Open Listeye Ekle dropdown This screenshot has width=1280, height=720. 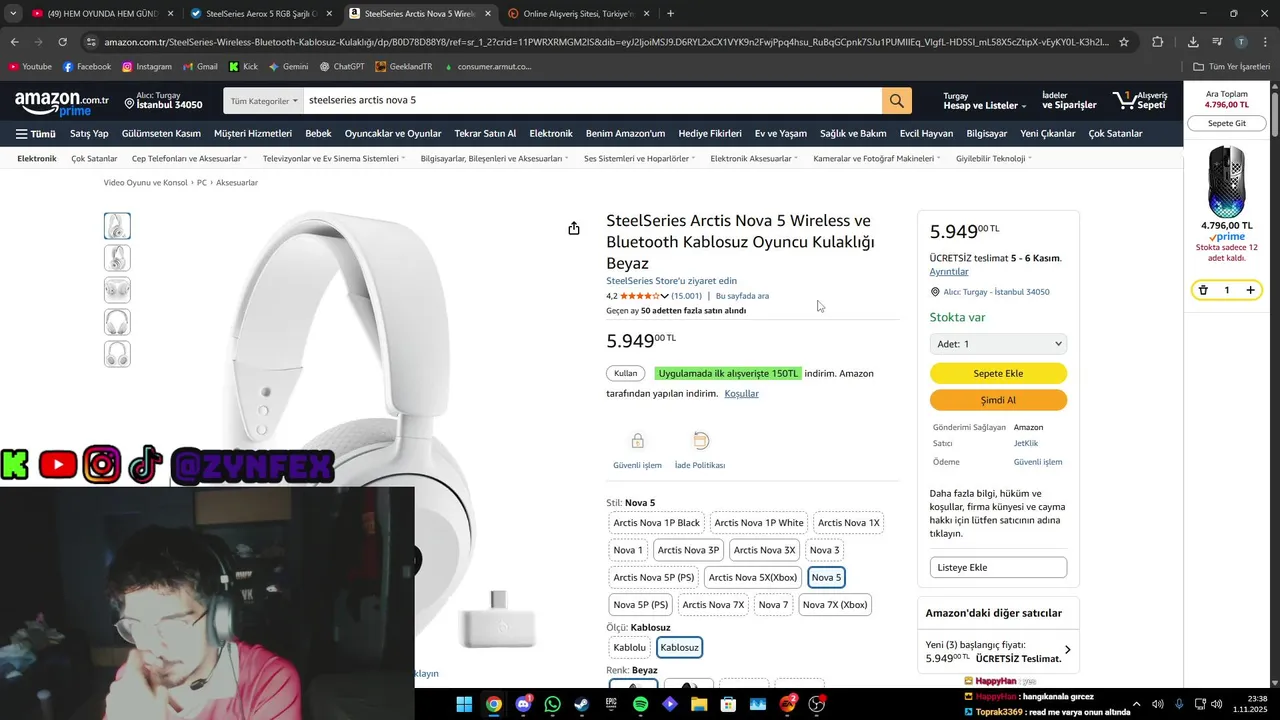998,568
